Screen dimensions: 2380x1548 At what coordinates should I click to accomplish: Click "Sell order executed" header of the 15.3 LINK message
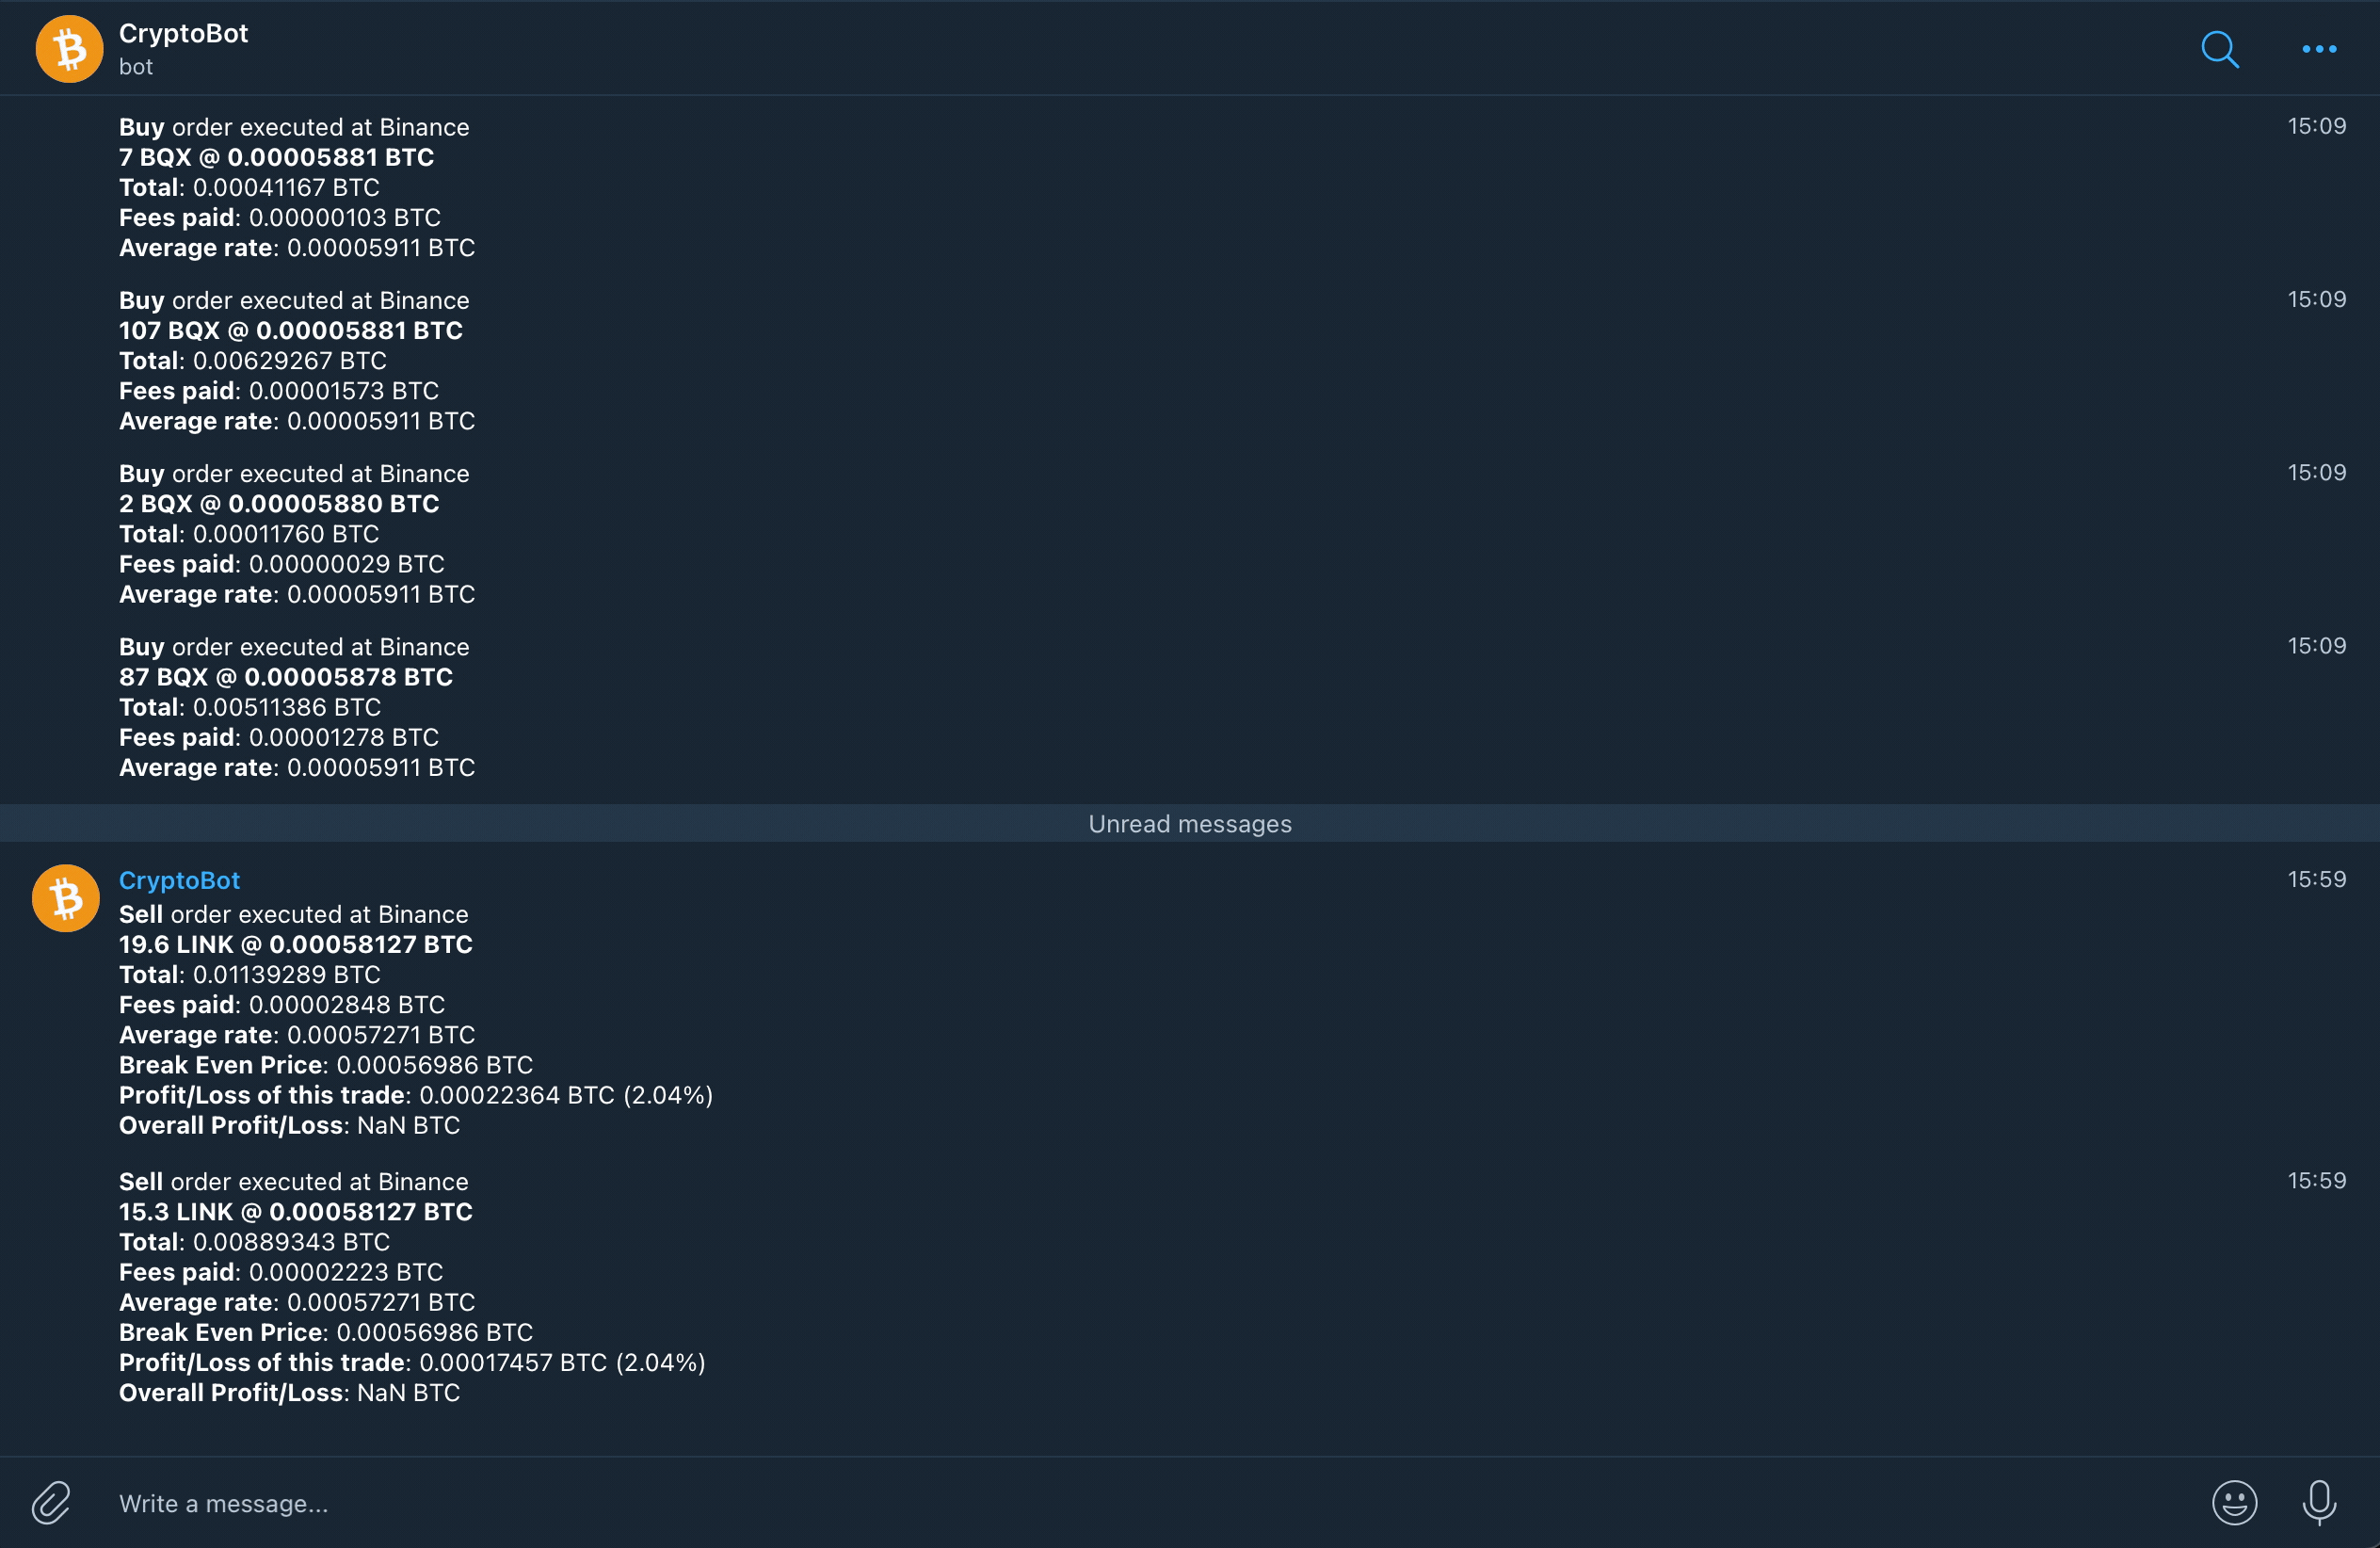tap(294, 1181)
